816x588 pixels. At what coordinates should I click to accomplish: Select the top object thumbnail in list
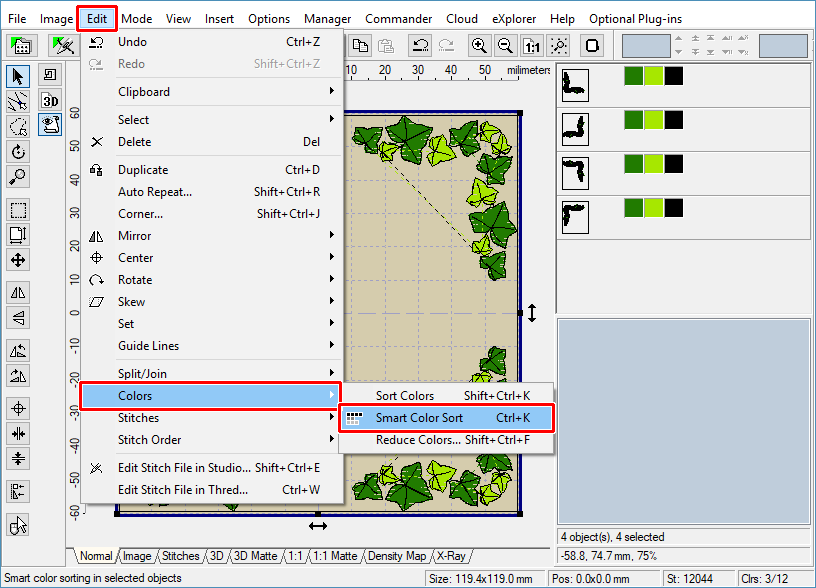click(575, 85)
